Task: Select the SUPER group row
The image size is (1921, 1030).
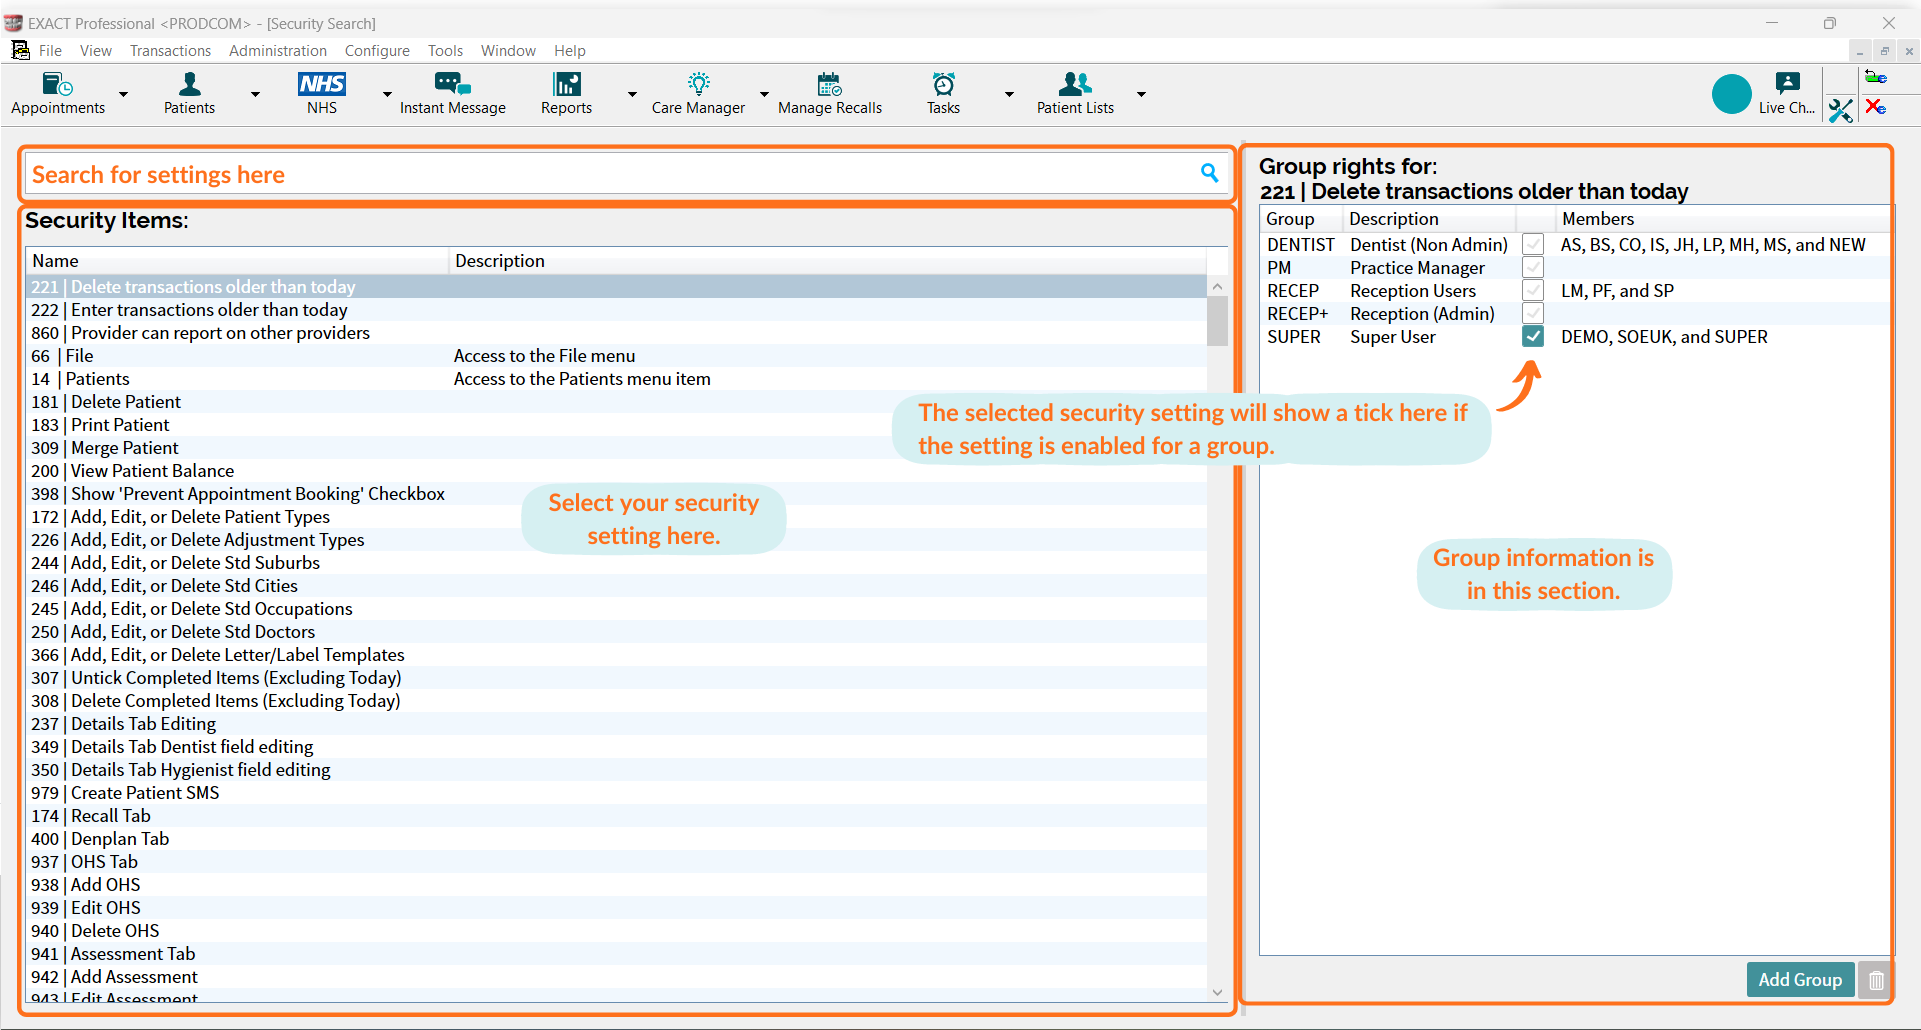Action: point(1575,337)
